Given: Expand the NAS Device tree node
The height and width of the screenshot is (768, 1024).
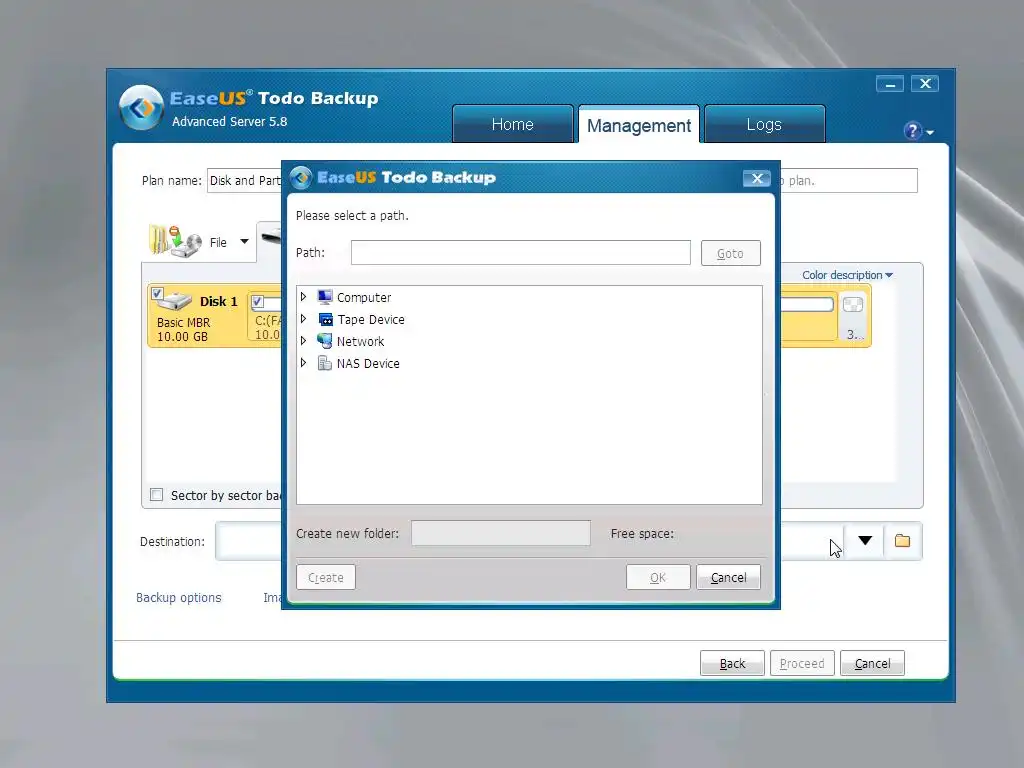Looking at the screenshot, I should [303, 363].
